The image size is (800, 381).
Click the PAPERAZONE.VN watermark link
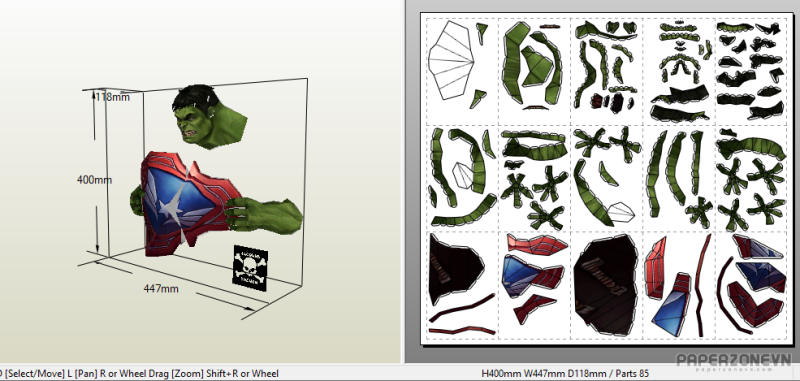(x=734, y=361)
